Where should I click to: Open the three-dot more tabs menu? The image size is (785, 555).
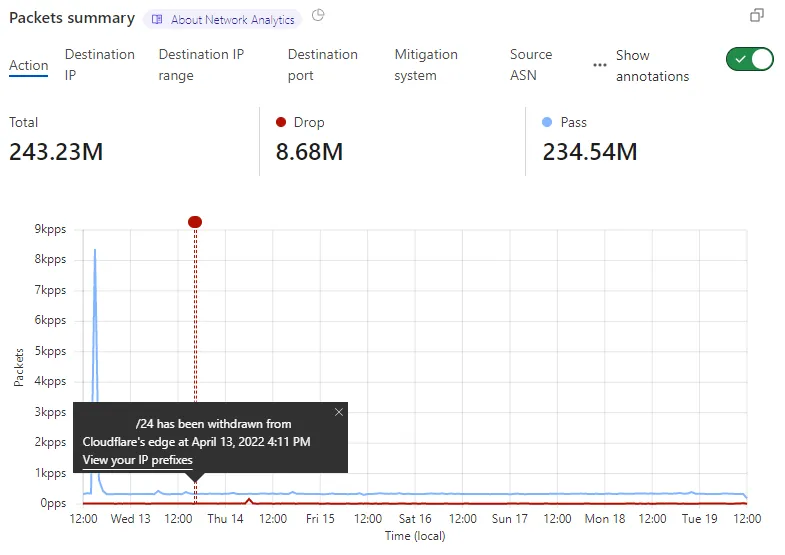pyautogui.click(x=599, y=65)
